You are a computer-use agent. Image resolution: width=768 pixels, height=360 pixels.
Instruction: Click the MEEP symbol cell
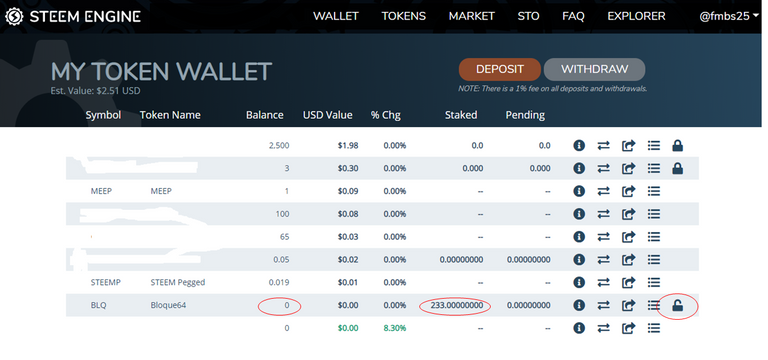(x=101, y=191)
